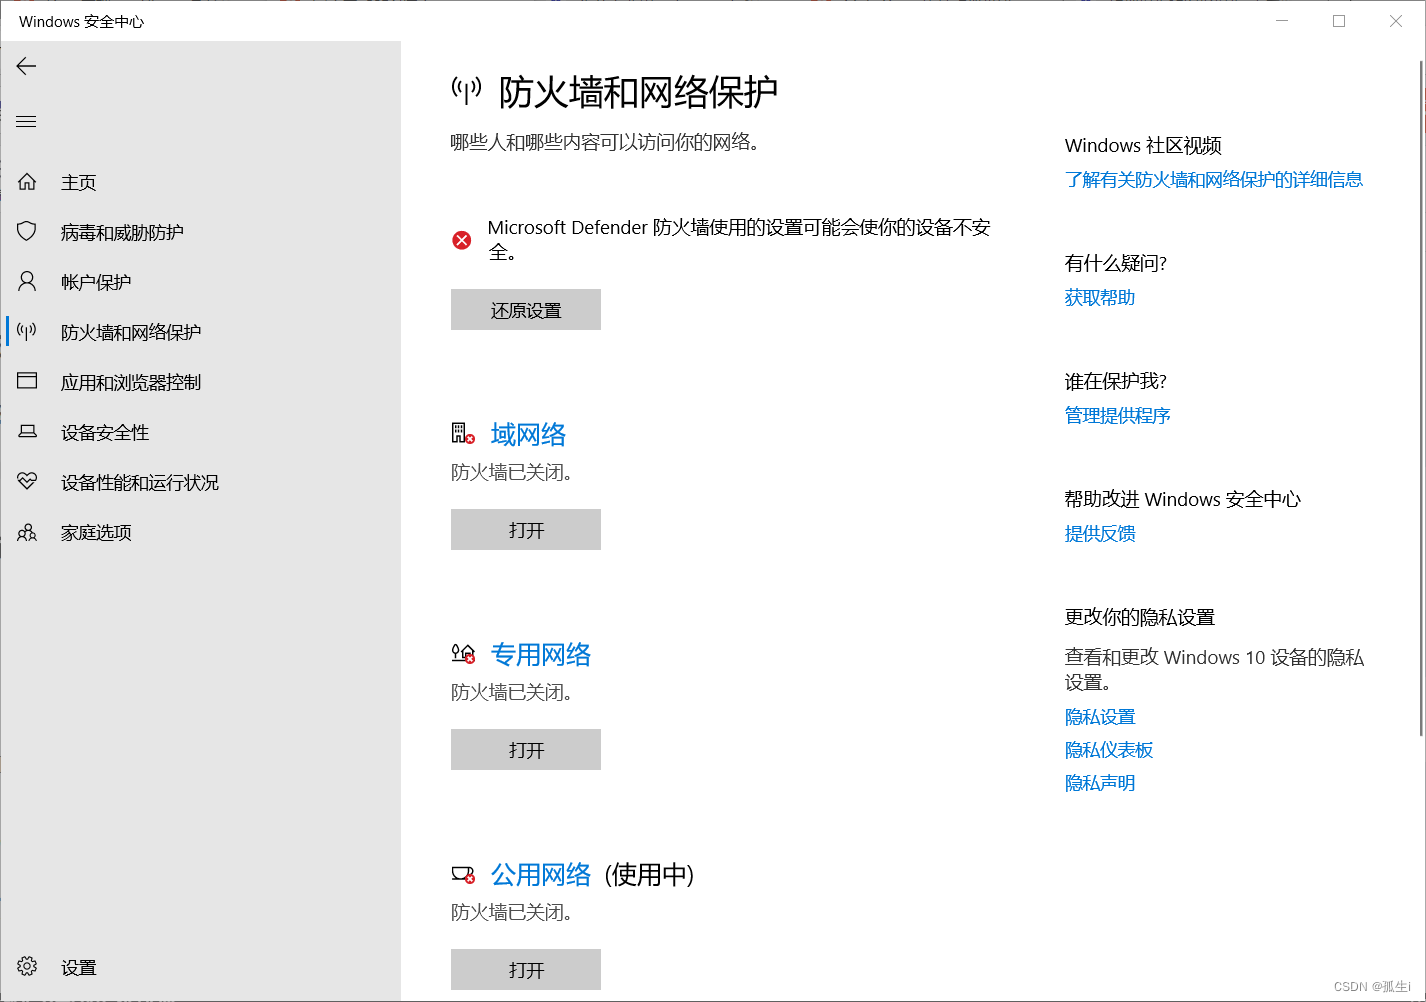This screenshot has width=1426, height=1002.
Task: Click the coffee-cup icon next to 公用网络
Action: (x=462, y=874)
